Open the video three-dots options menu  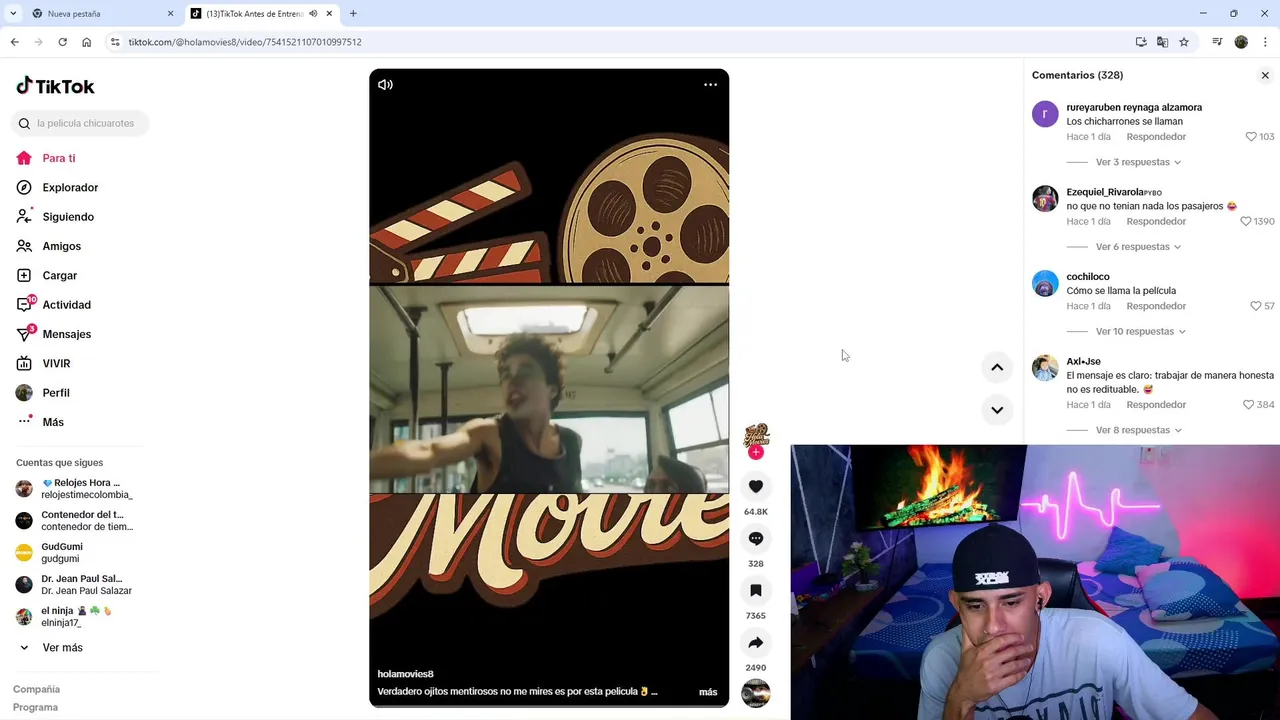(x=710, y=85)
